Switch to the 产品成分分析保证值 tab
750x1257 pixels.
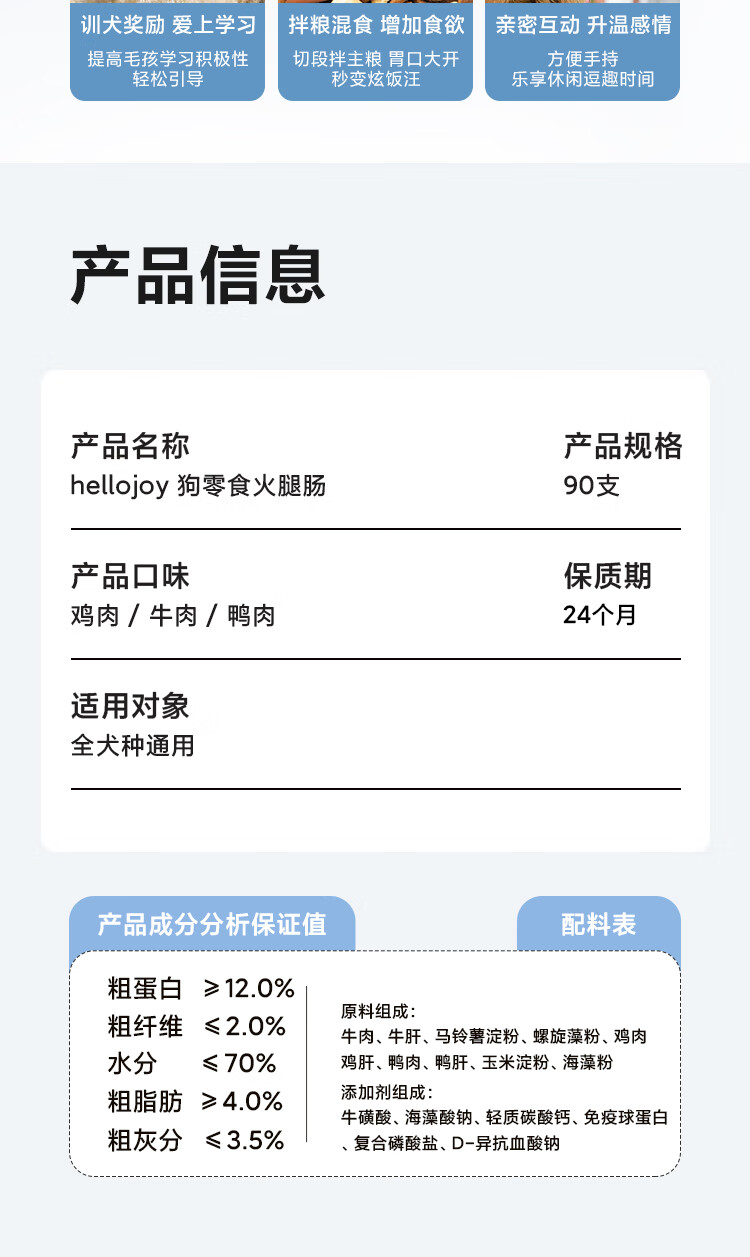[212, 924]
